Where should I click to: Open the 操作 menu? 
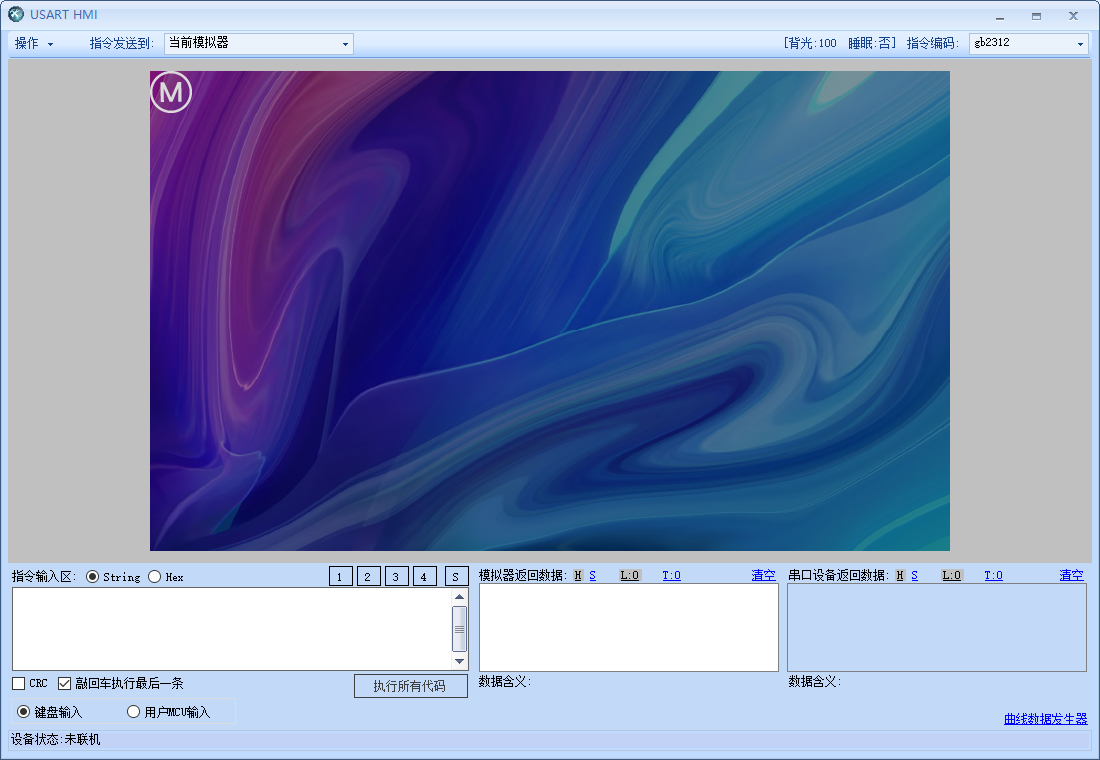pos(29,43)
